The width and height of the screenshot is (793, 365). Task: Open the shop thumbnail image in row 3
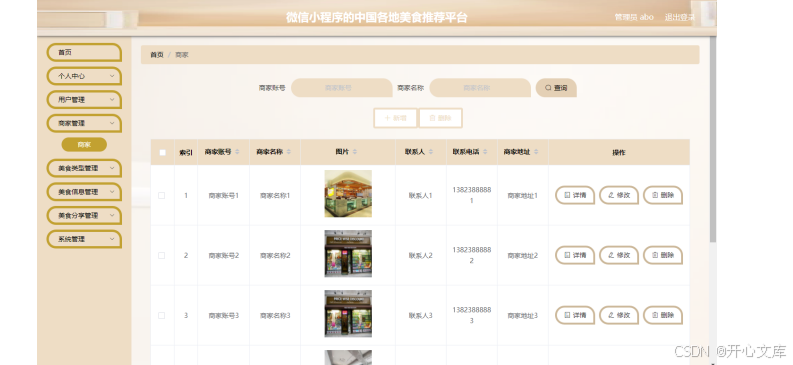point(348,314)
